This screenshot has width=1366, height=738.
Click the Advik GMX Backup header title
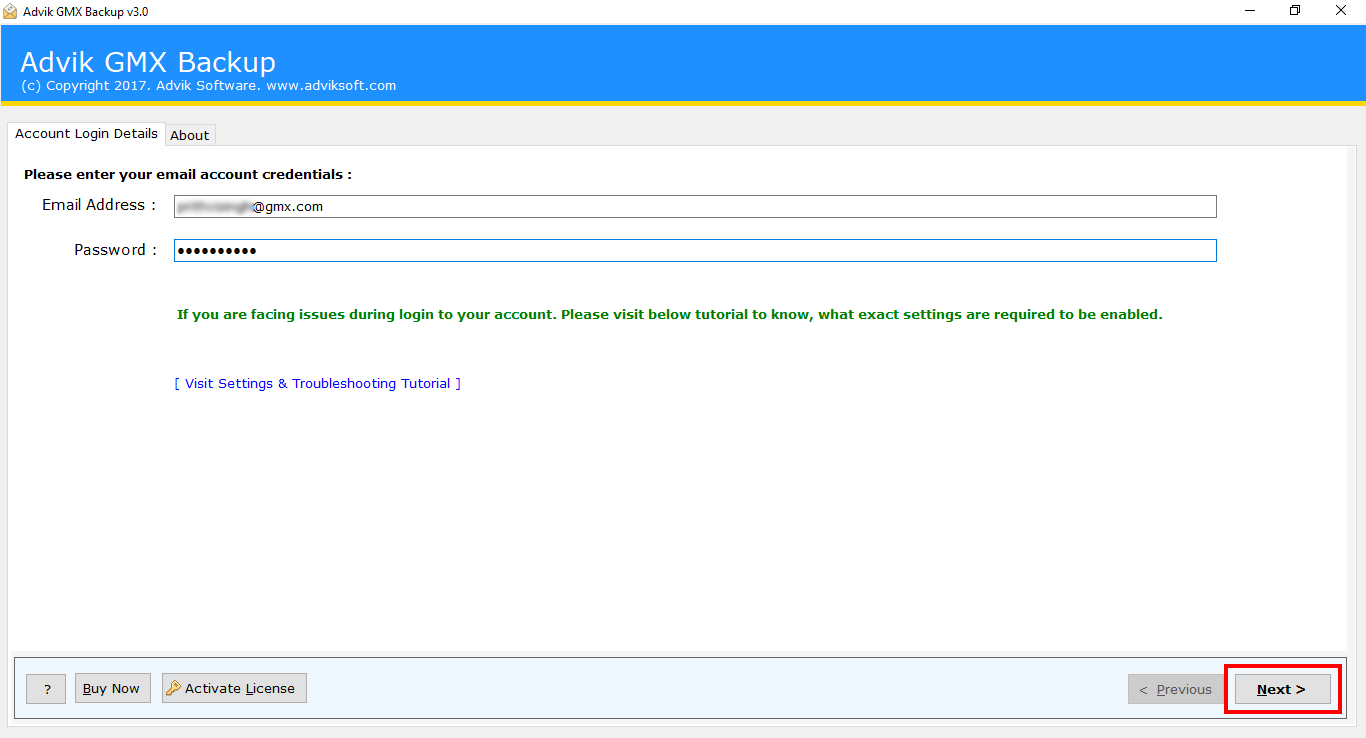point(148,62)
